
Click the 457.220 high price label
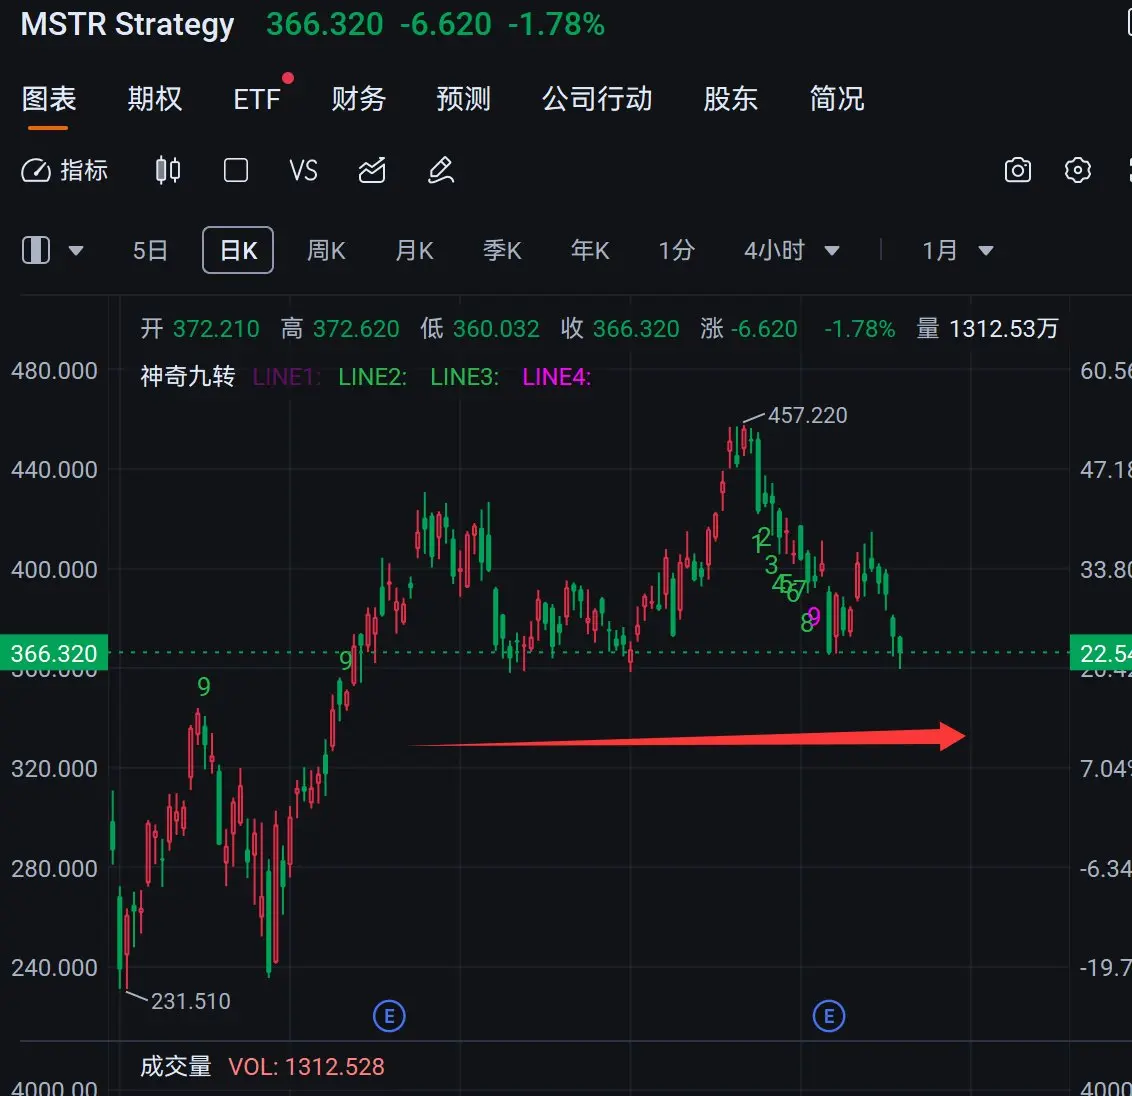pyautogui.click(x=807, y=415)
